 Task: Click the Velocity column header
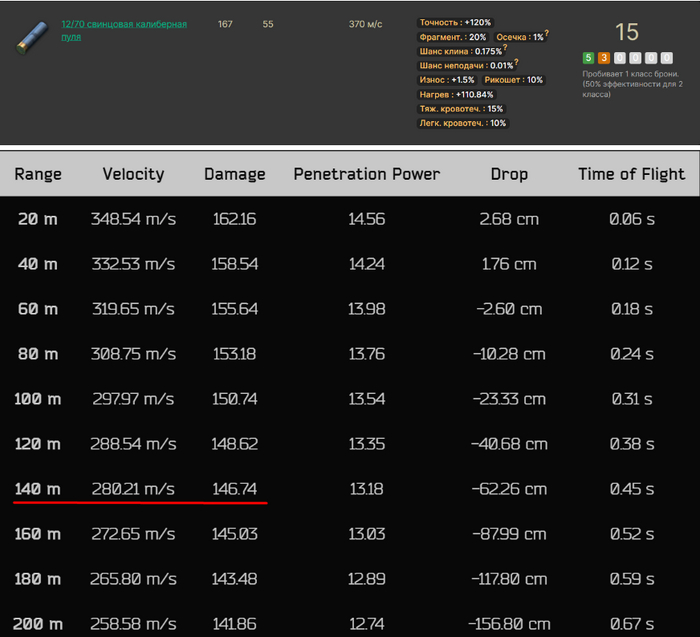click(133, 174)
